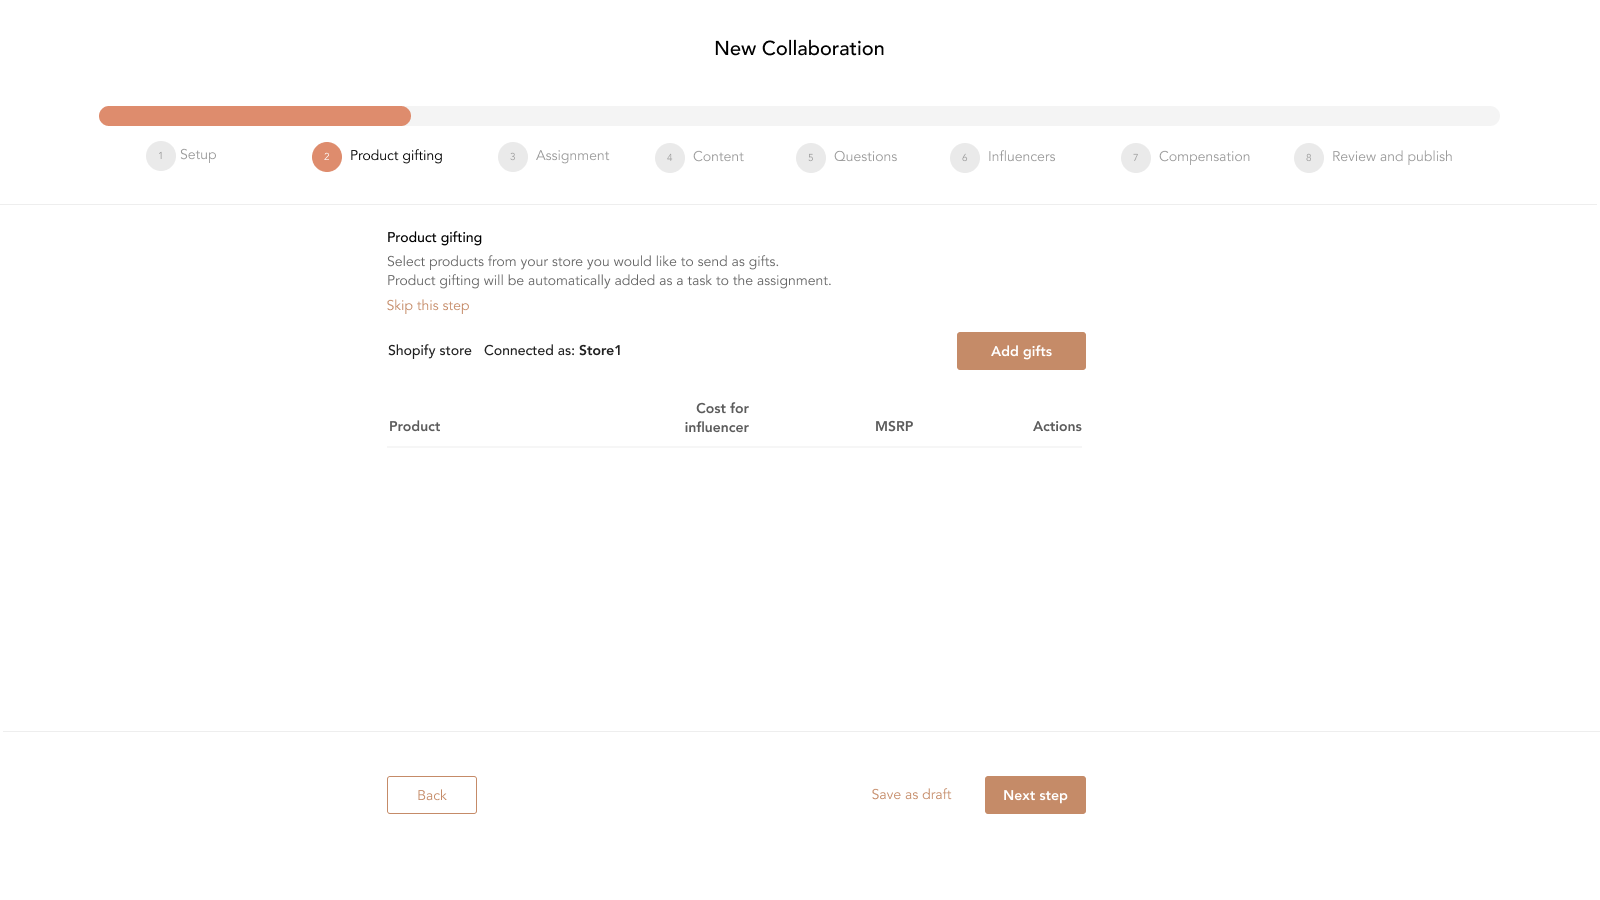Image resolution: width=1600 pixels, height=900 pixels.
Task: Select the Content step indicator
Action: coord(669,158)
